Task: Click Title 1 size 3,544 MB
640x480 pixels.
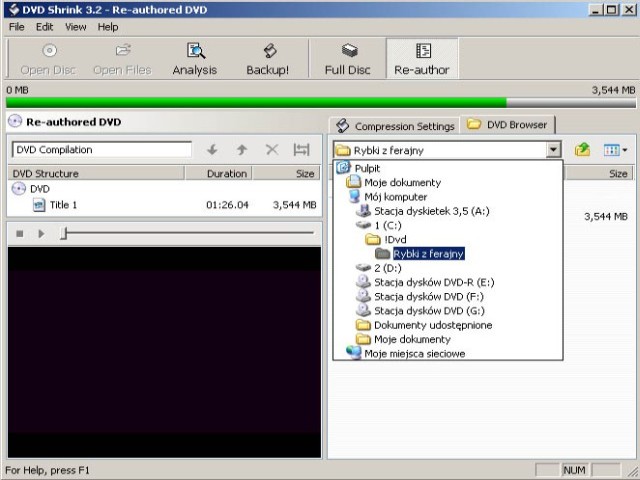Action: [294, 205]
